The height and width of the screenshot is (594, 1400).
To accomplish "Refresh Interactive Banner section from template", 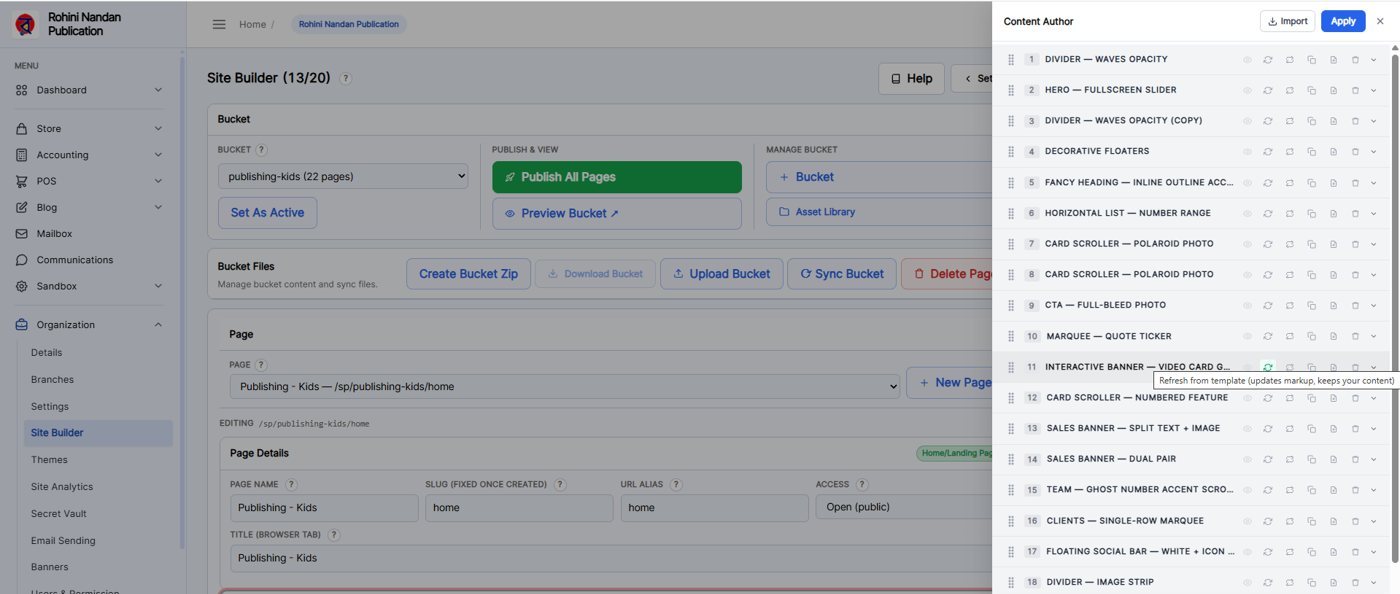I will pyautogui.click(x=1268, y=367).
